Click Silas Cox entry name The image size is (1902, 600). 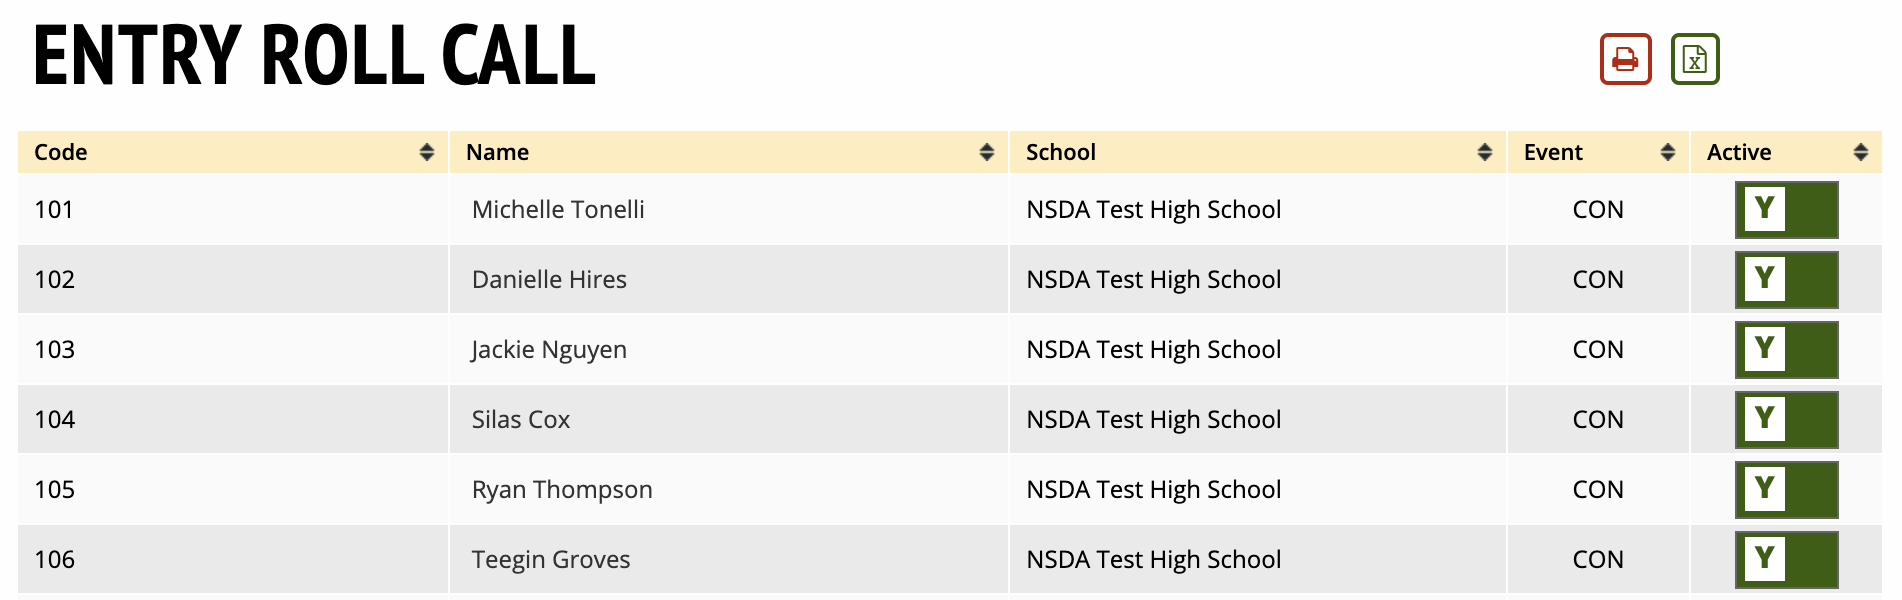(520, 420)
